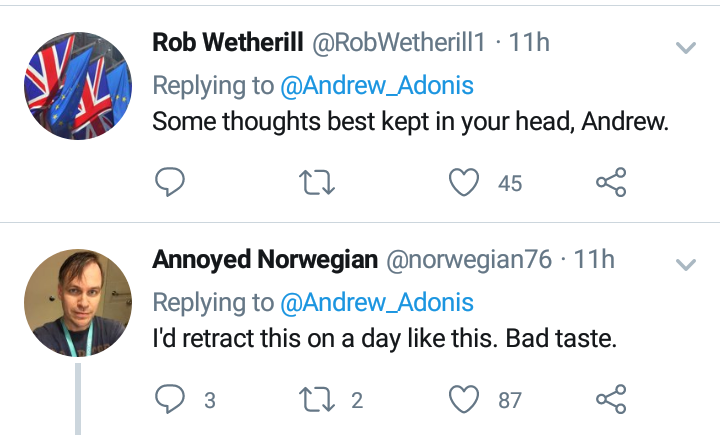Share Rob Wetherill's tweet
Viewport: 720px width, 435px height.
(611, 182)
